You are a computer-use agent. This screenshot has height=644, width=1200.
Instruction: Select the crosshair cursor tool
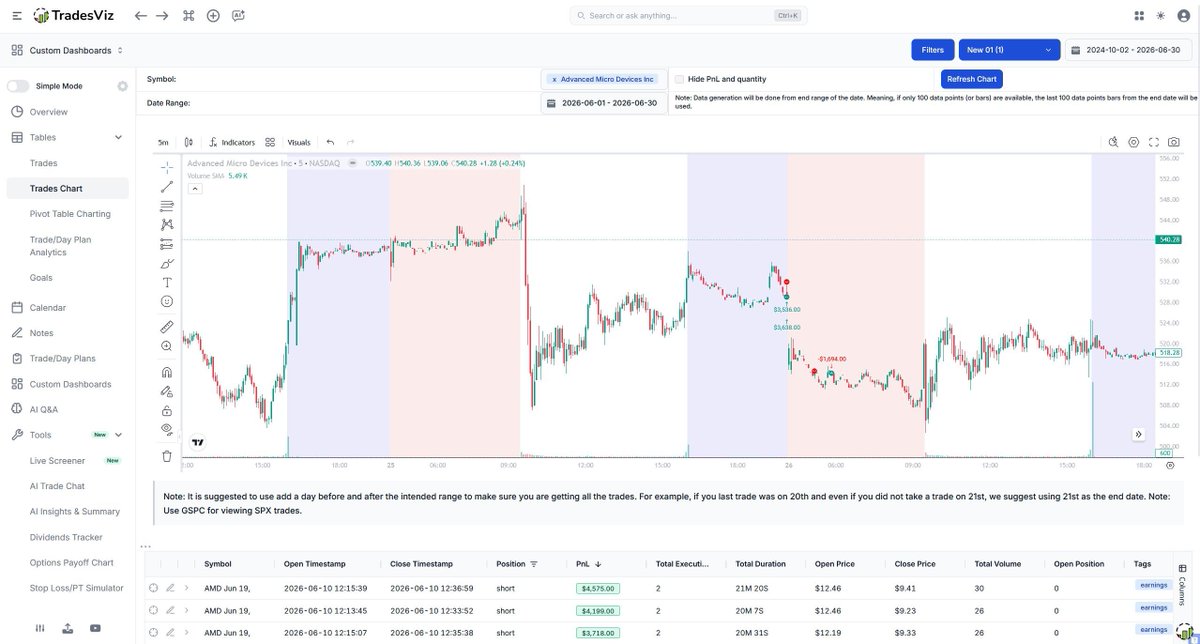[167, 166]
